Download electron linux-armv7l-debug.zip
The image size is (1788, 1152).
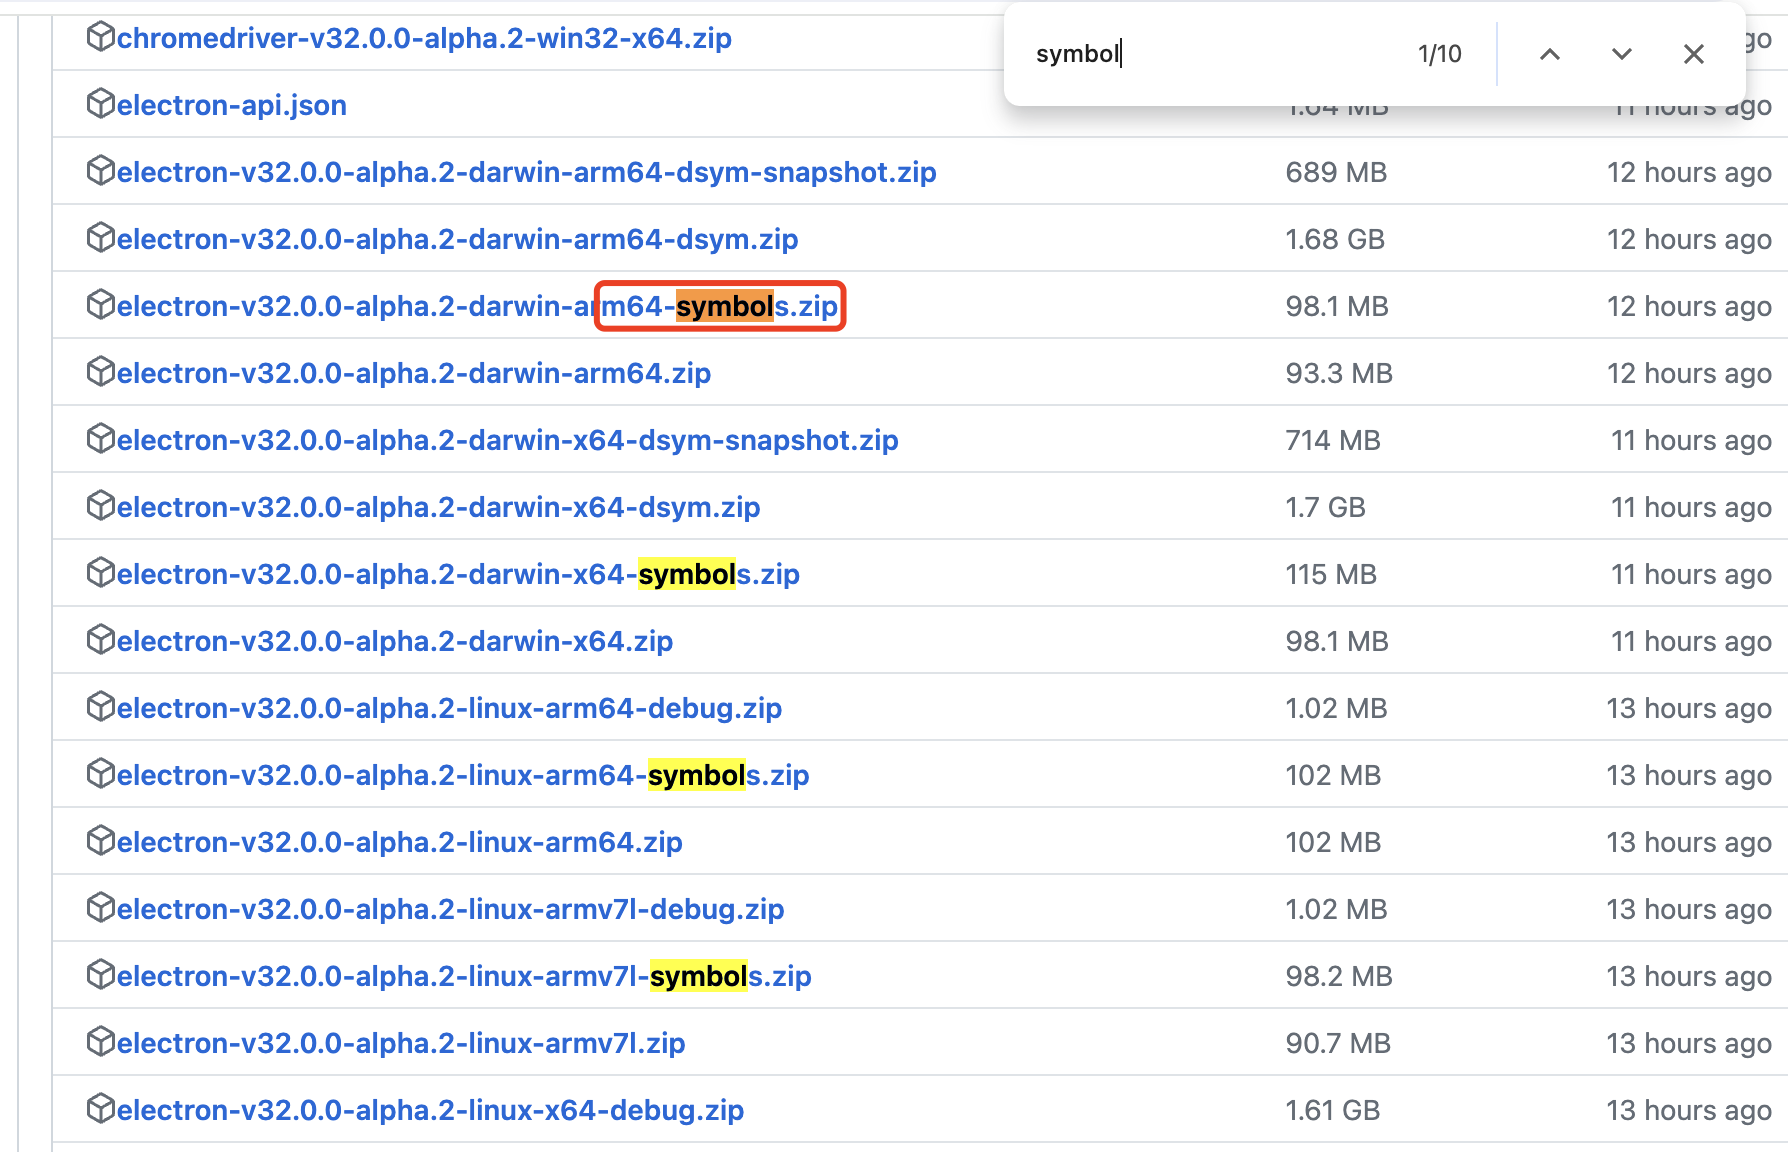click(x=450, y=909)
